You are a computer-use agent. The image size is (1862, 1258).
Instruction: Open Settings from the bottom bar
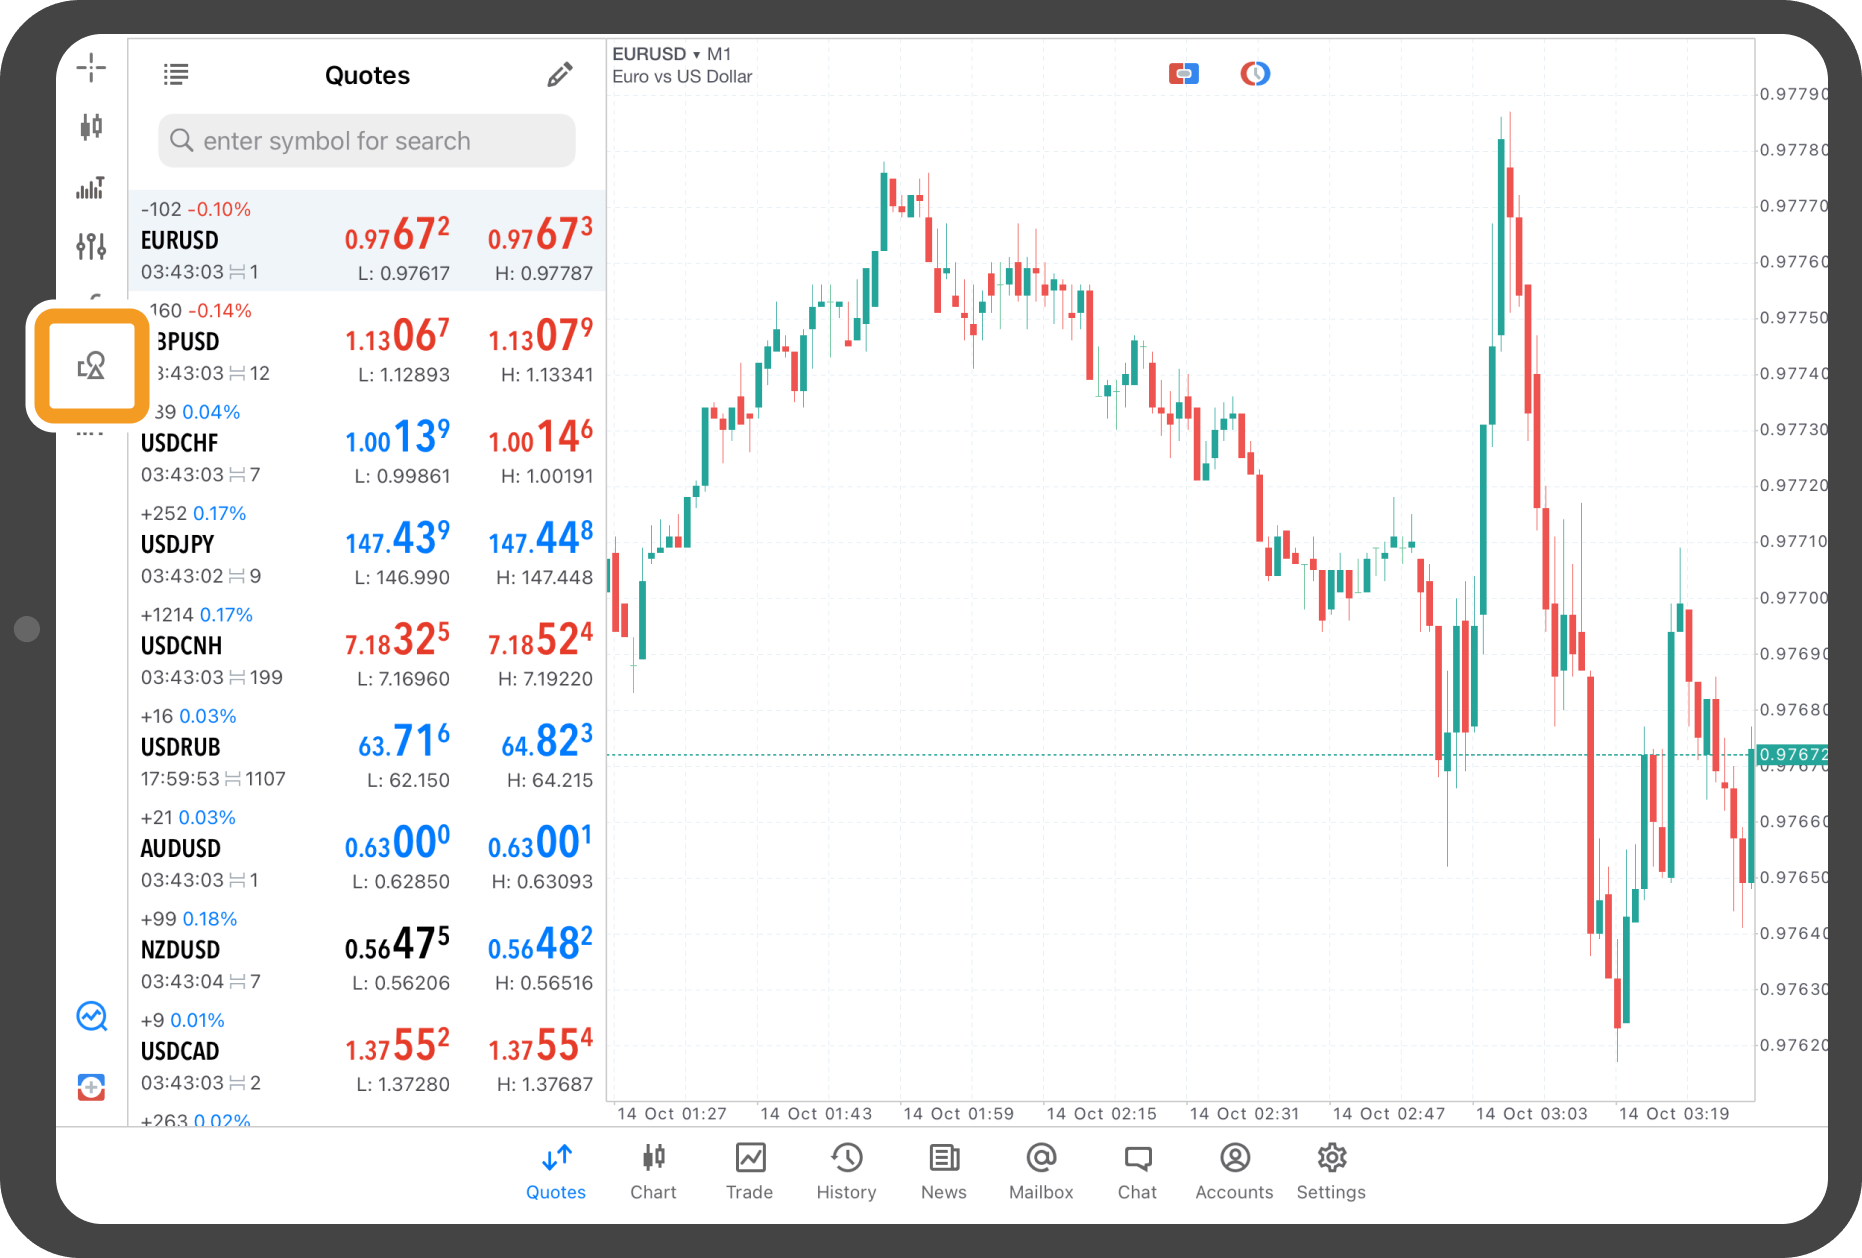click(x=1331, y=1171)
